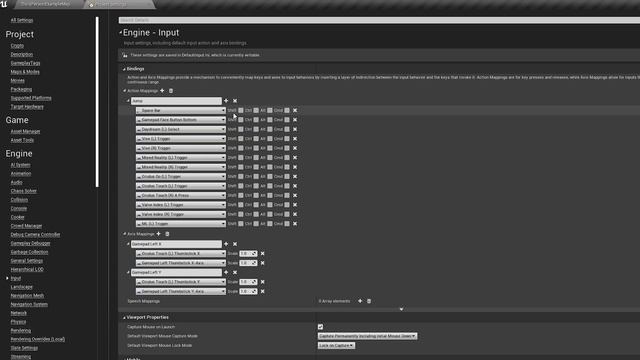640x360 pixels.
Task: Remove the Jump action mapping
Action: click(x=235, y=100)
